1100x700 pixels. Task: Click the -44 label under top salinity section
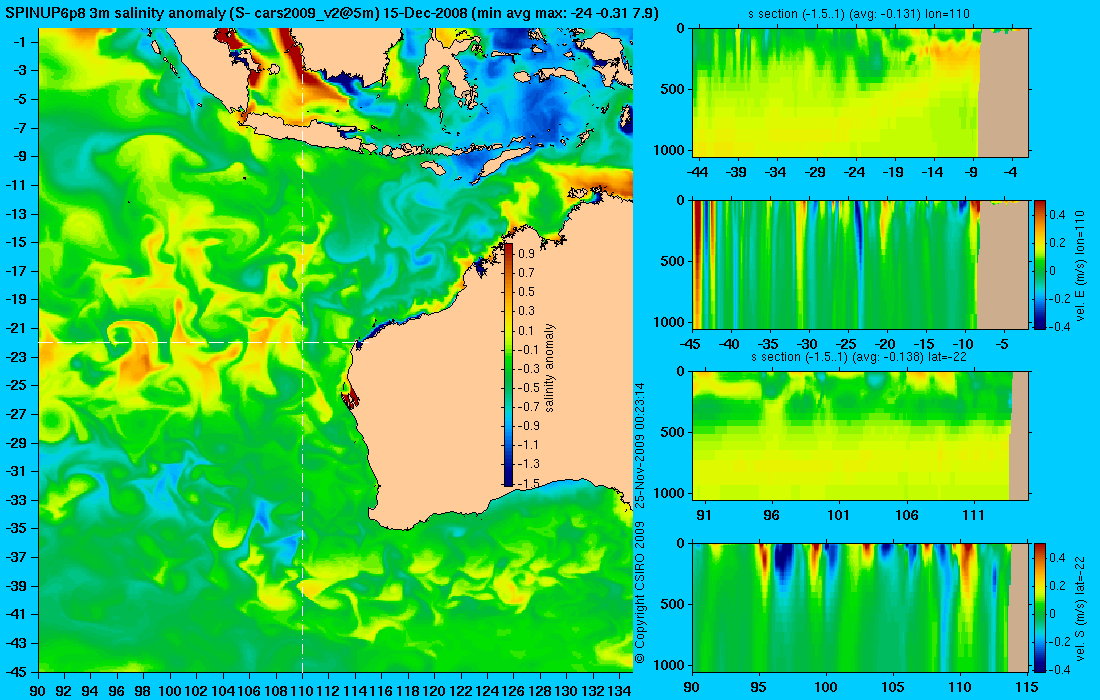698,172
